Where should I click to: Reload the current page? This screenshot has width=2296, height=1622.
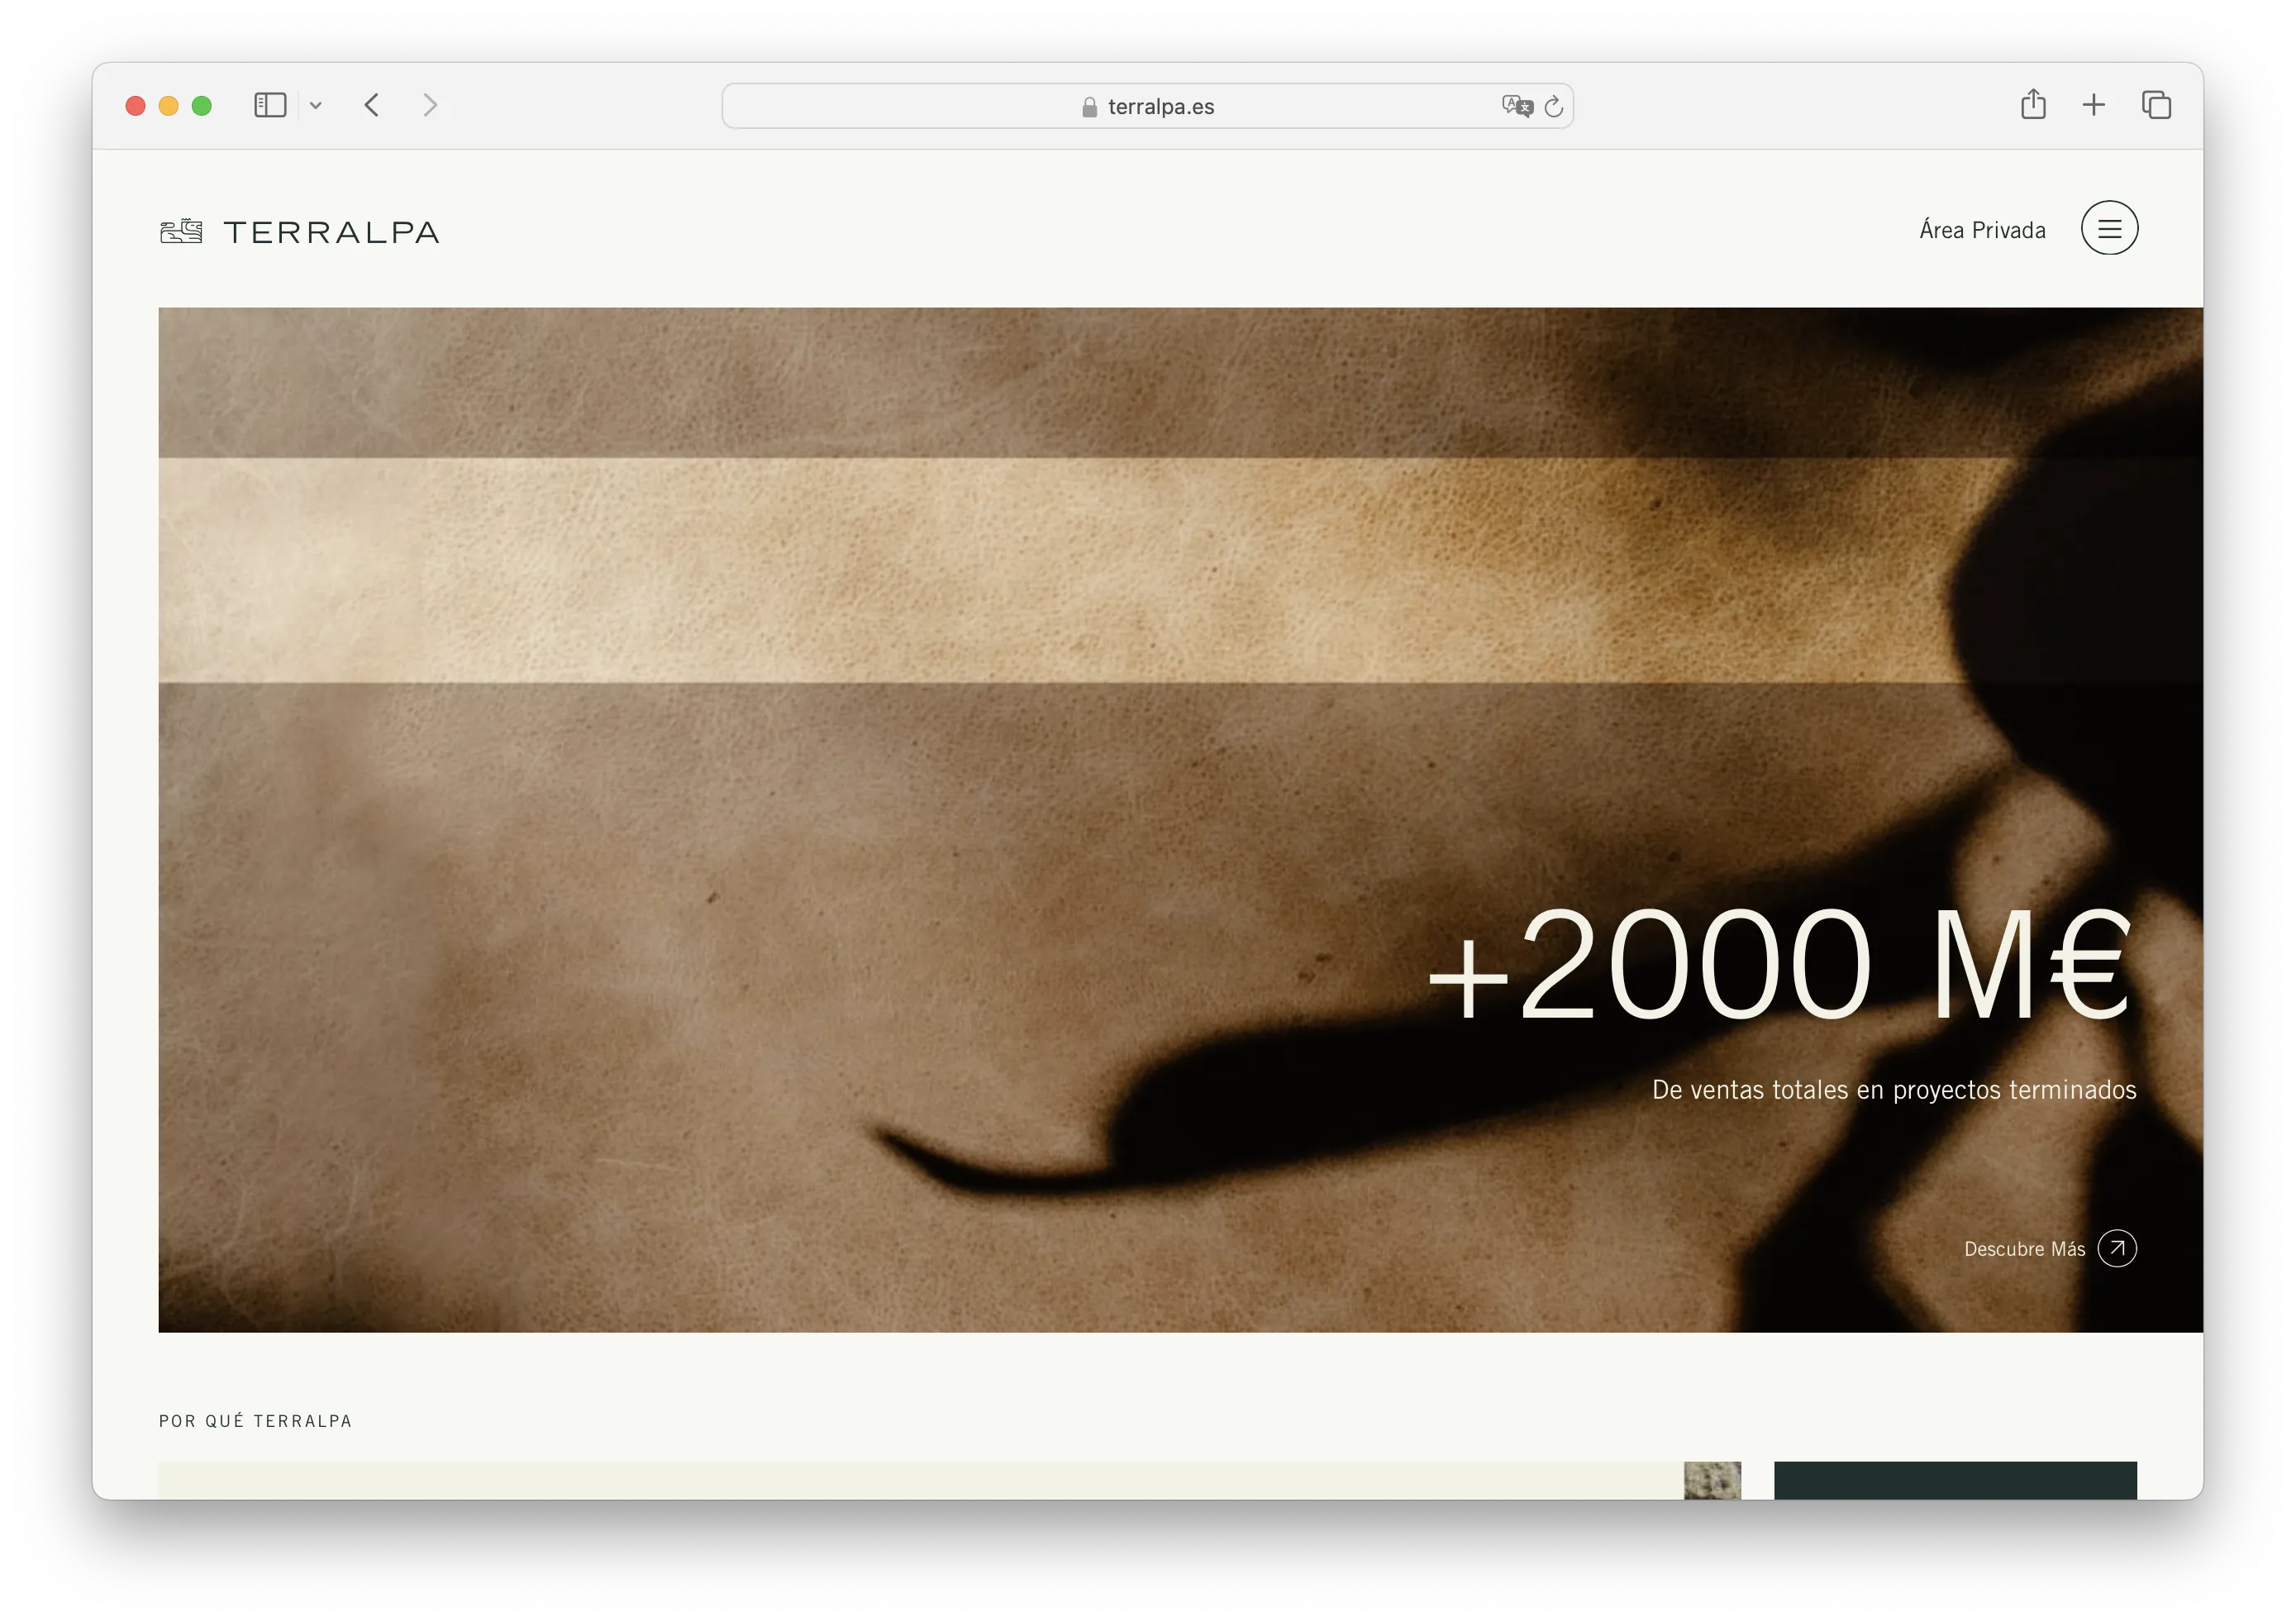click(x=1553, y=106)
